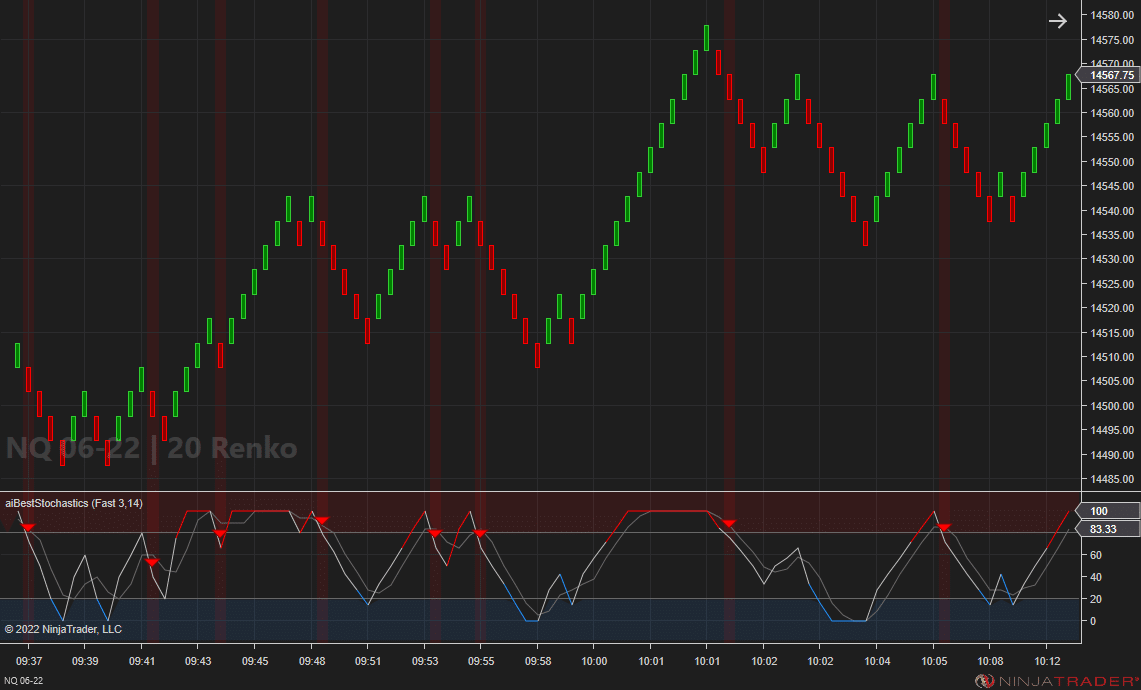Click the red triangle signal above 10:02 stochastic
Image resolution: width=1141 pixels, height=690 pixels.
pos(729,523)
